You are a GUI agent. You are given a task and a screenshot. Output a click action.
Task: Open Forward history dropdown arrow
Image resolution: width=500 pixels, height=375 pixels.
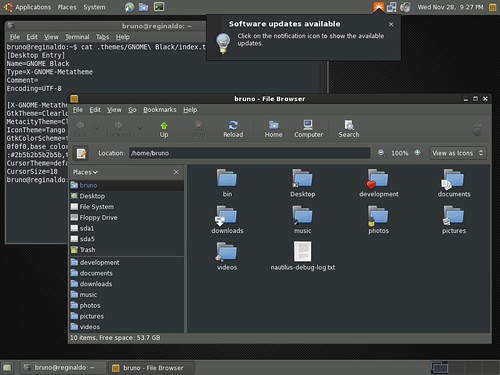[x=140, y=128]
